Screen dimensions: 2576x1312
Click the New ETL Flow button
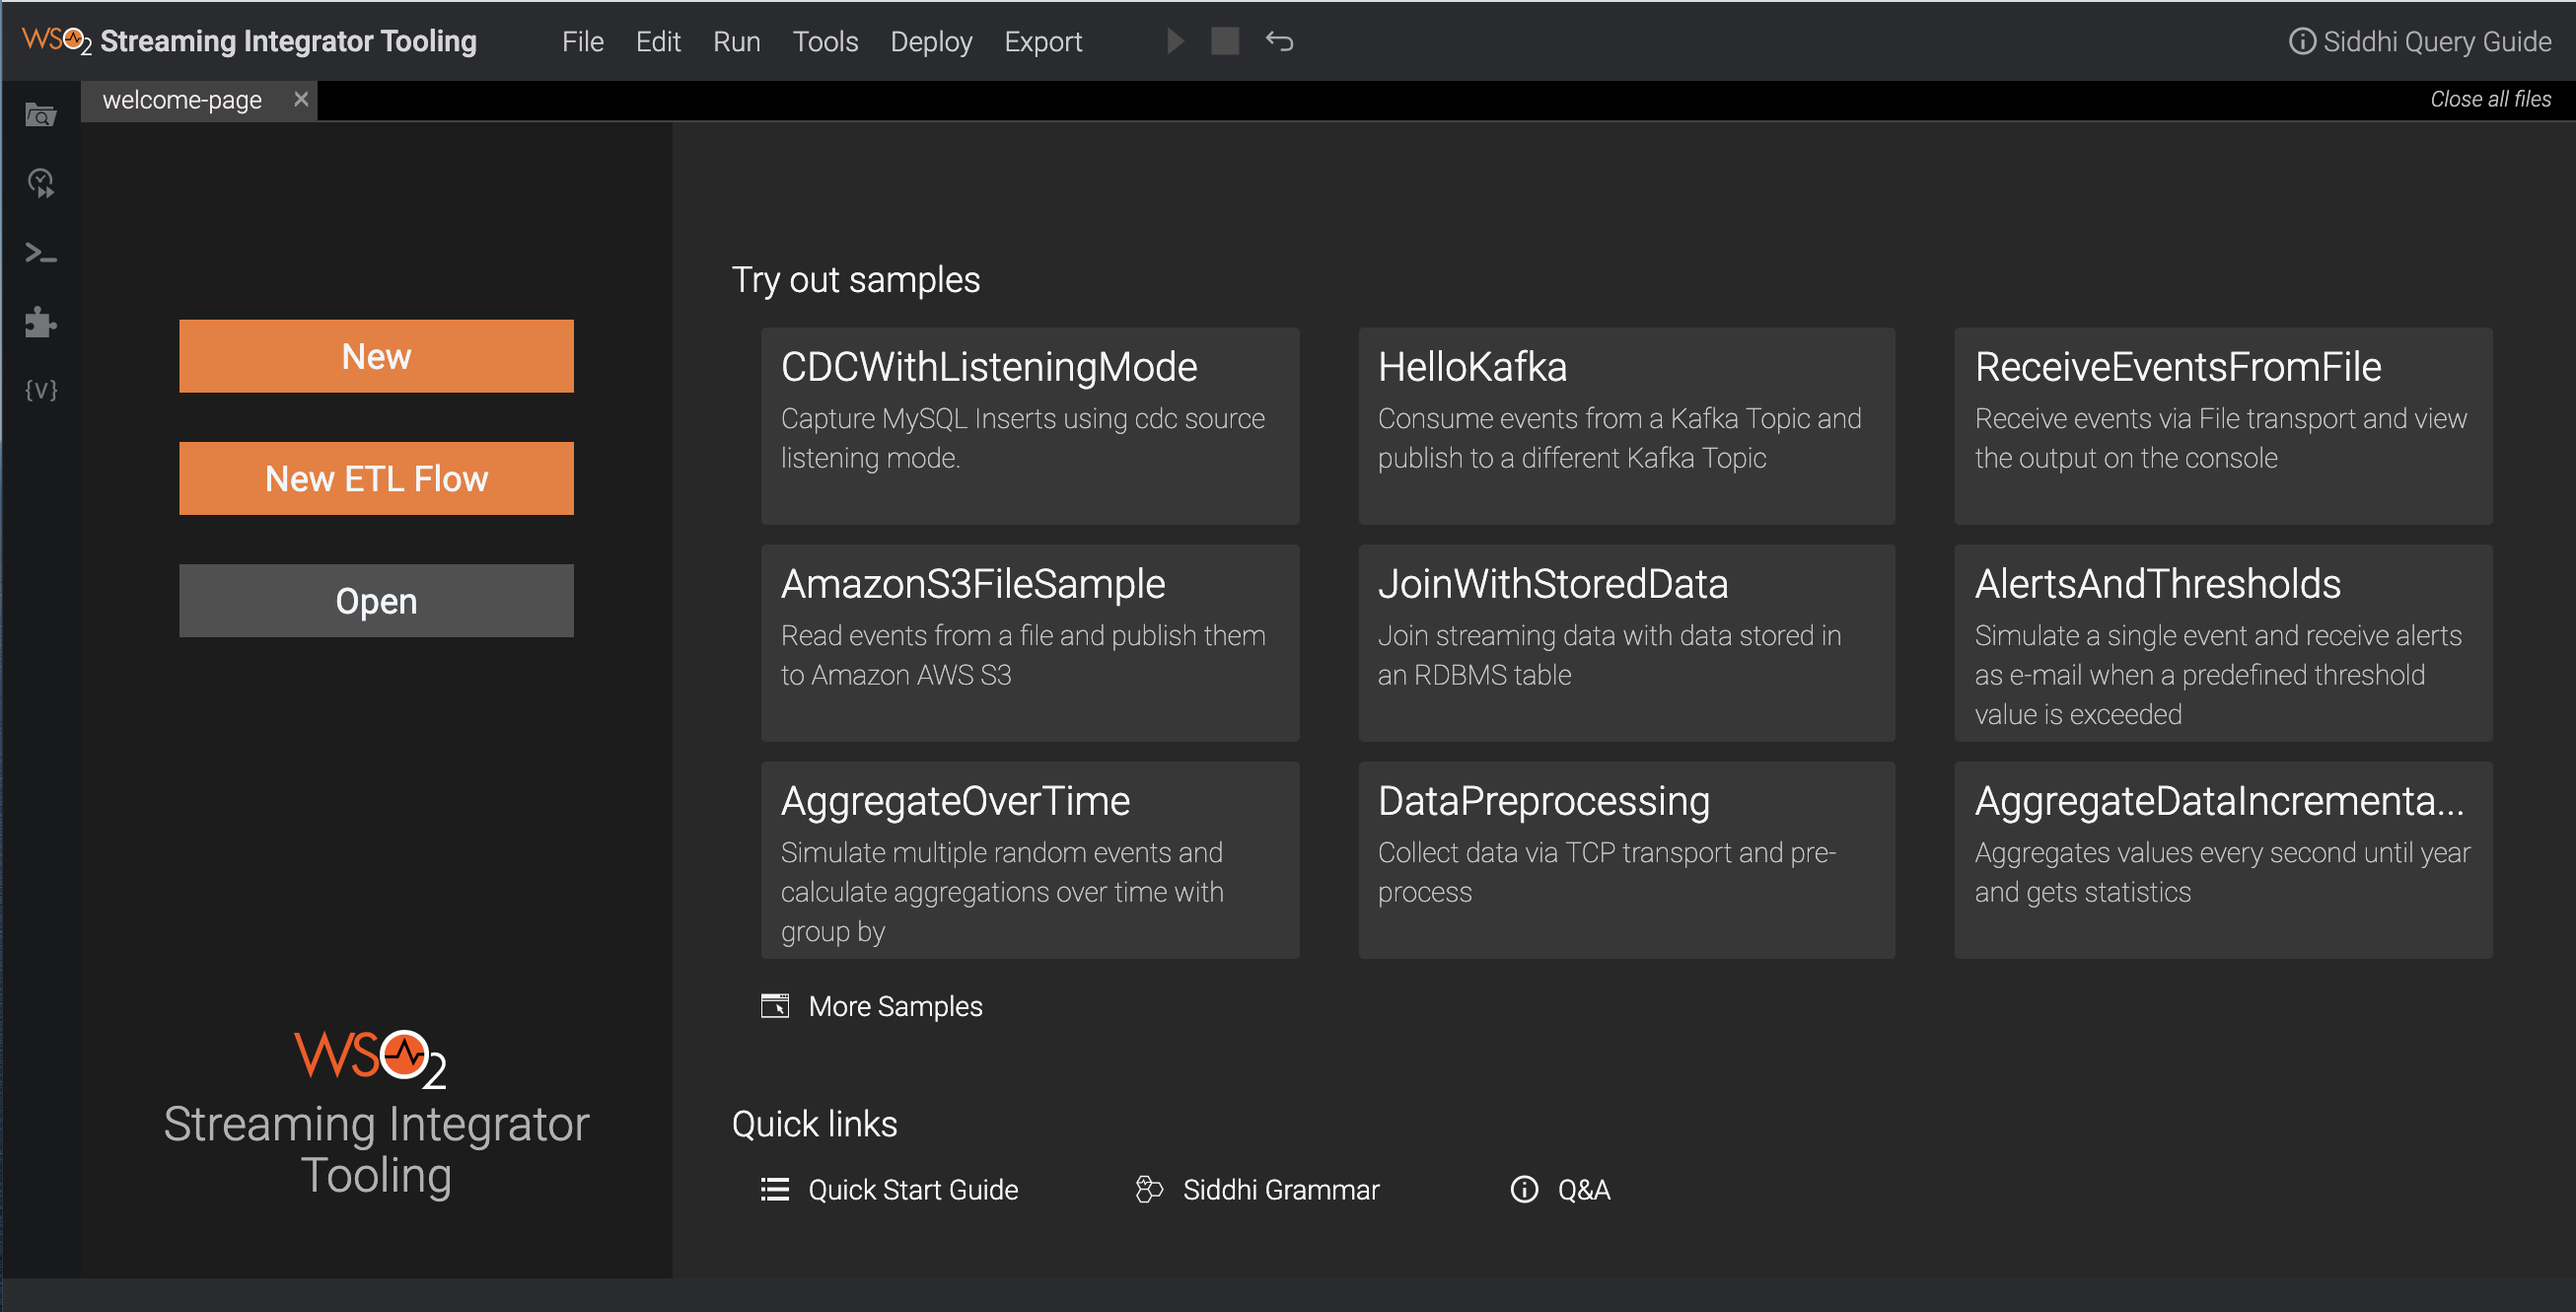pyautogui.click(x=376, y=478)
